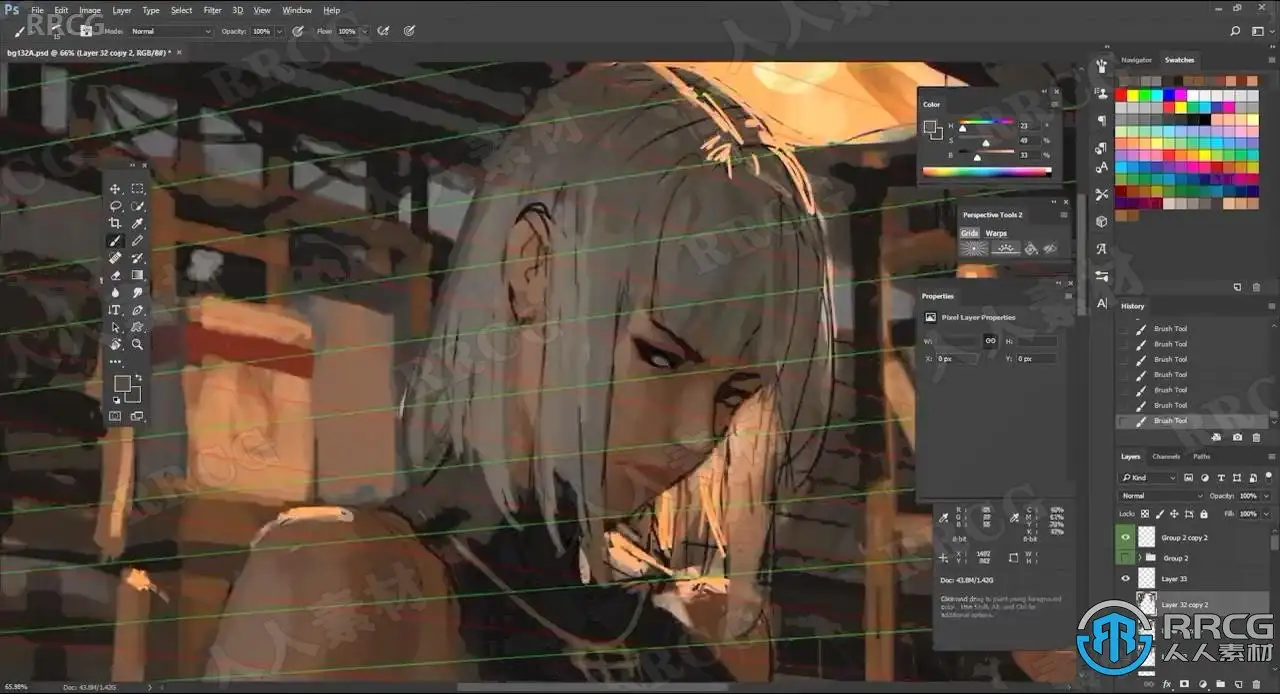
Task: Open the Filter menu
Action: click(x=212, y=10)
